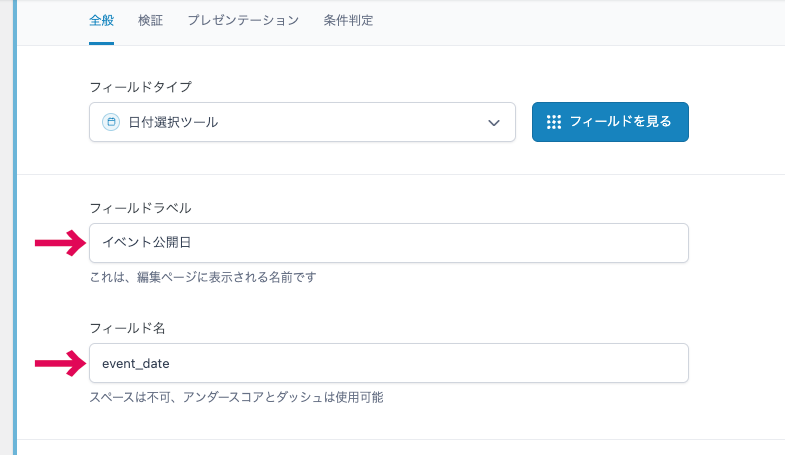Select the プレゼンテーション tab
The height and width of the screenshot is (455, 785).
pos(243,20)
